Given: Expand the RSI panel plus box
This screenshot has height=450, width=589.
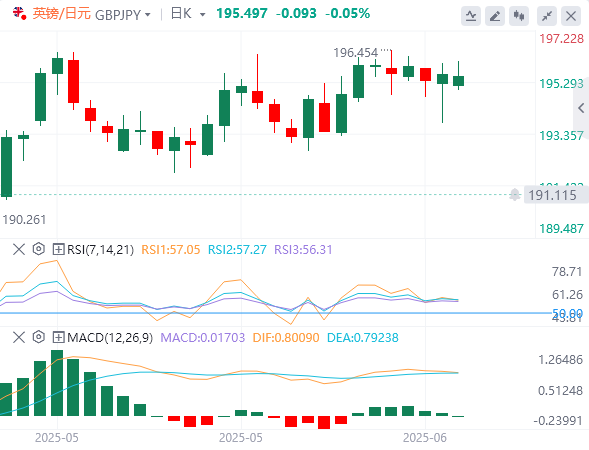Looking at the screenshot, I should (58, 249).
